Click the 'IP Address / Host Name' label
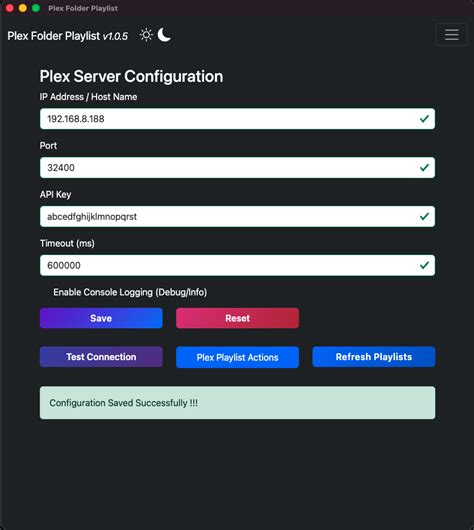The image size is (474, 530). pos(88,97)
